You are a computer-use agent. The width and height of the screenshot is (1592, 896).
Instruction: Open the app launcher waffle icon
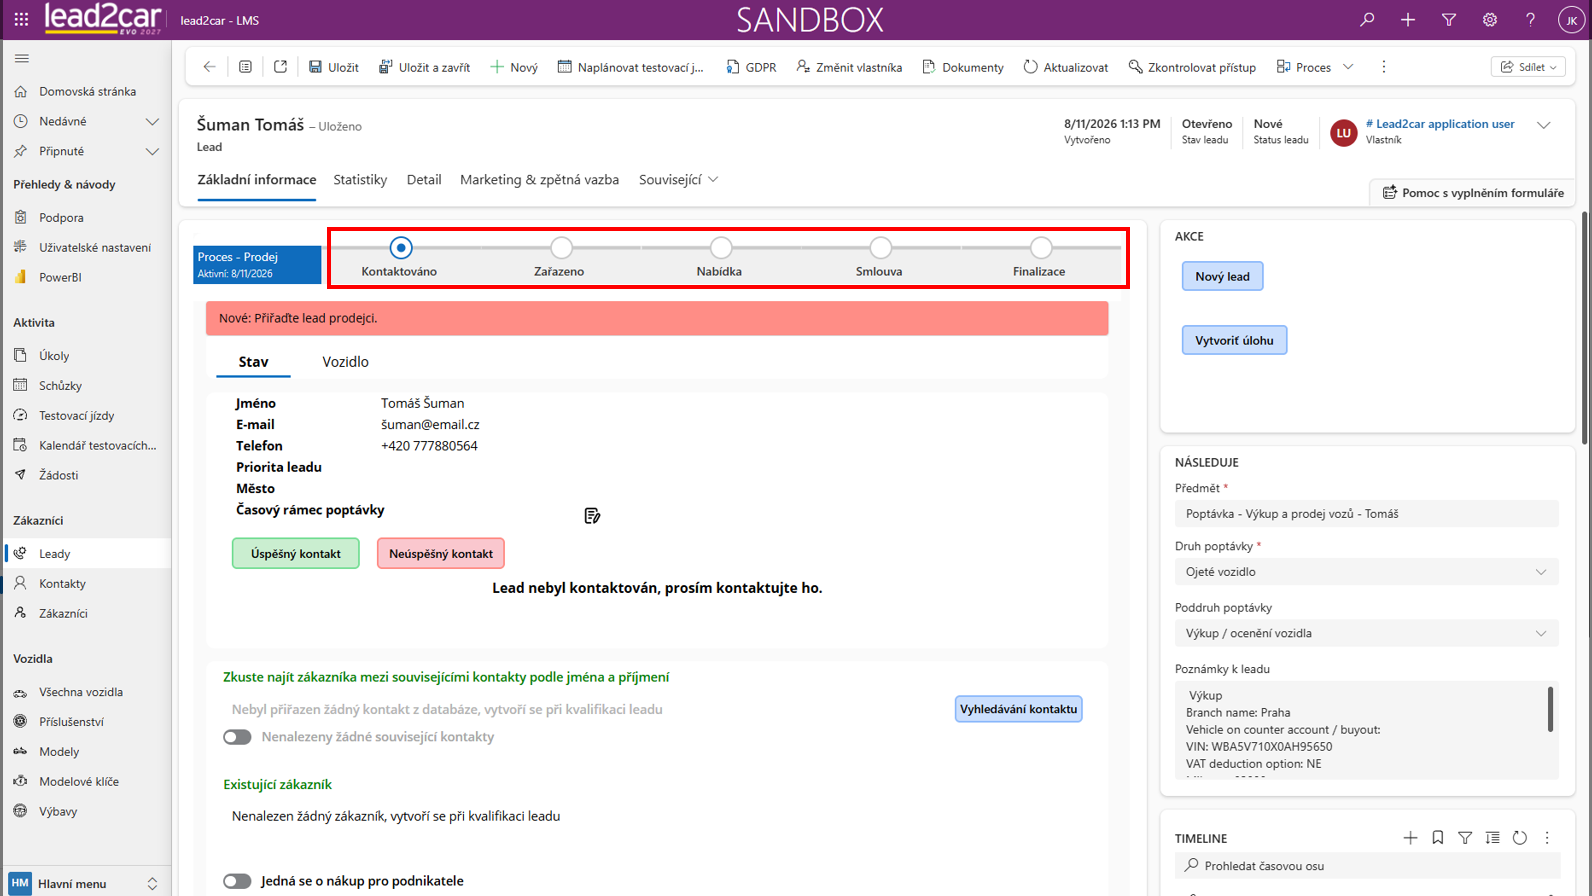(21, 20)
